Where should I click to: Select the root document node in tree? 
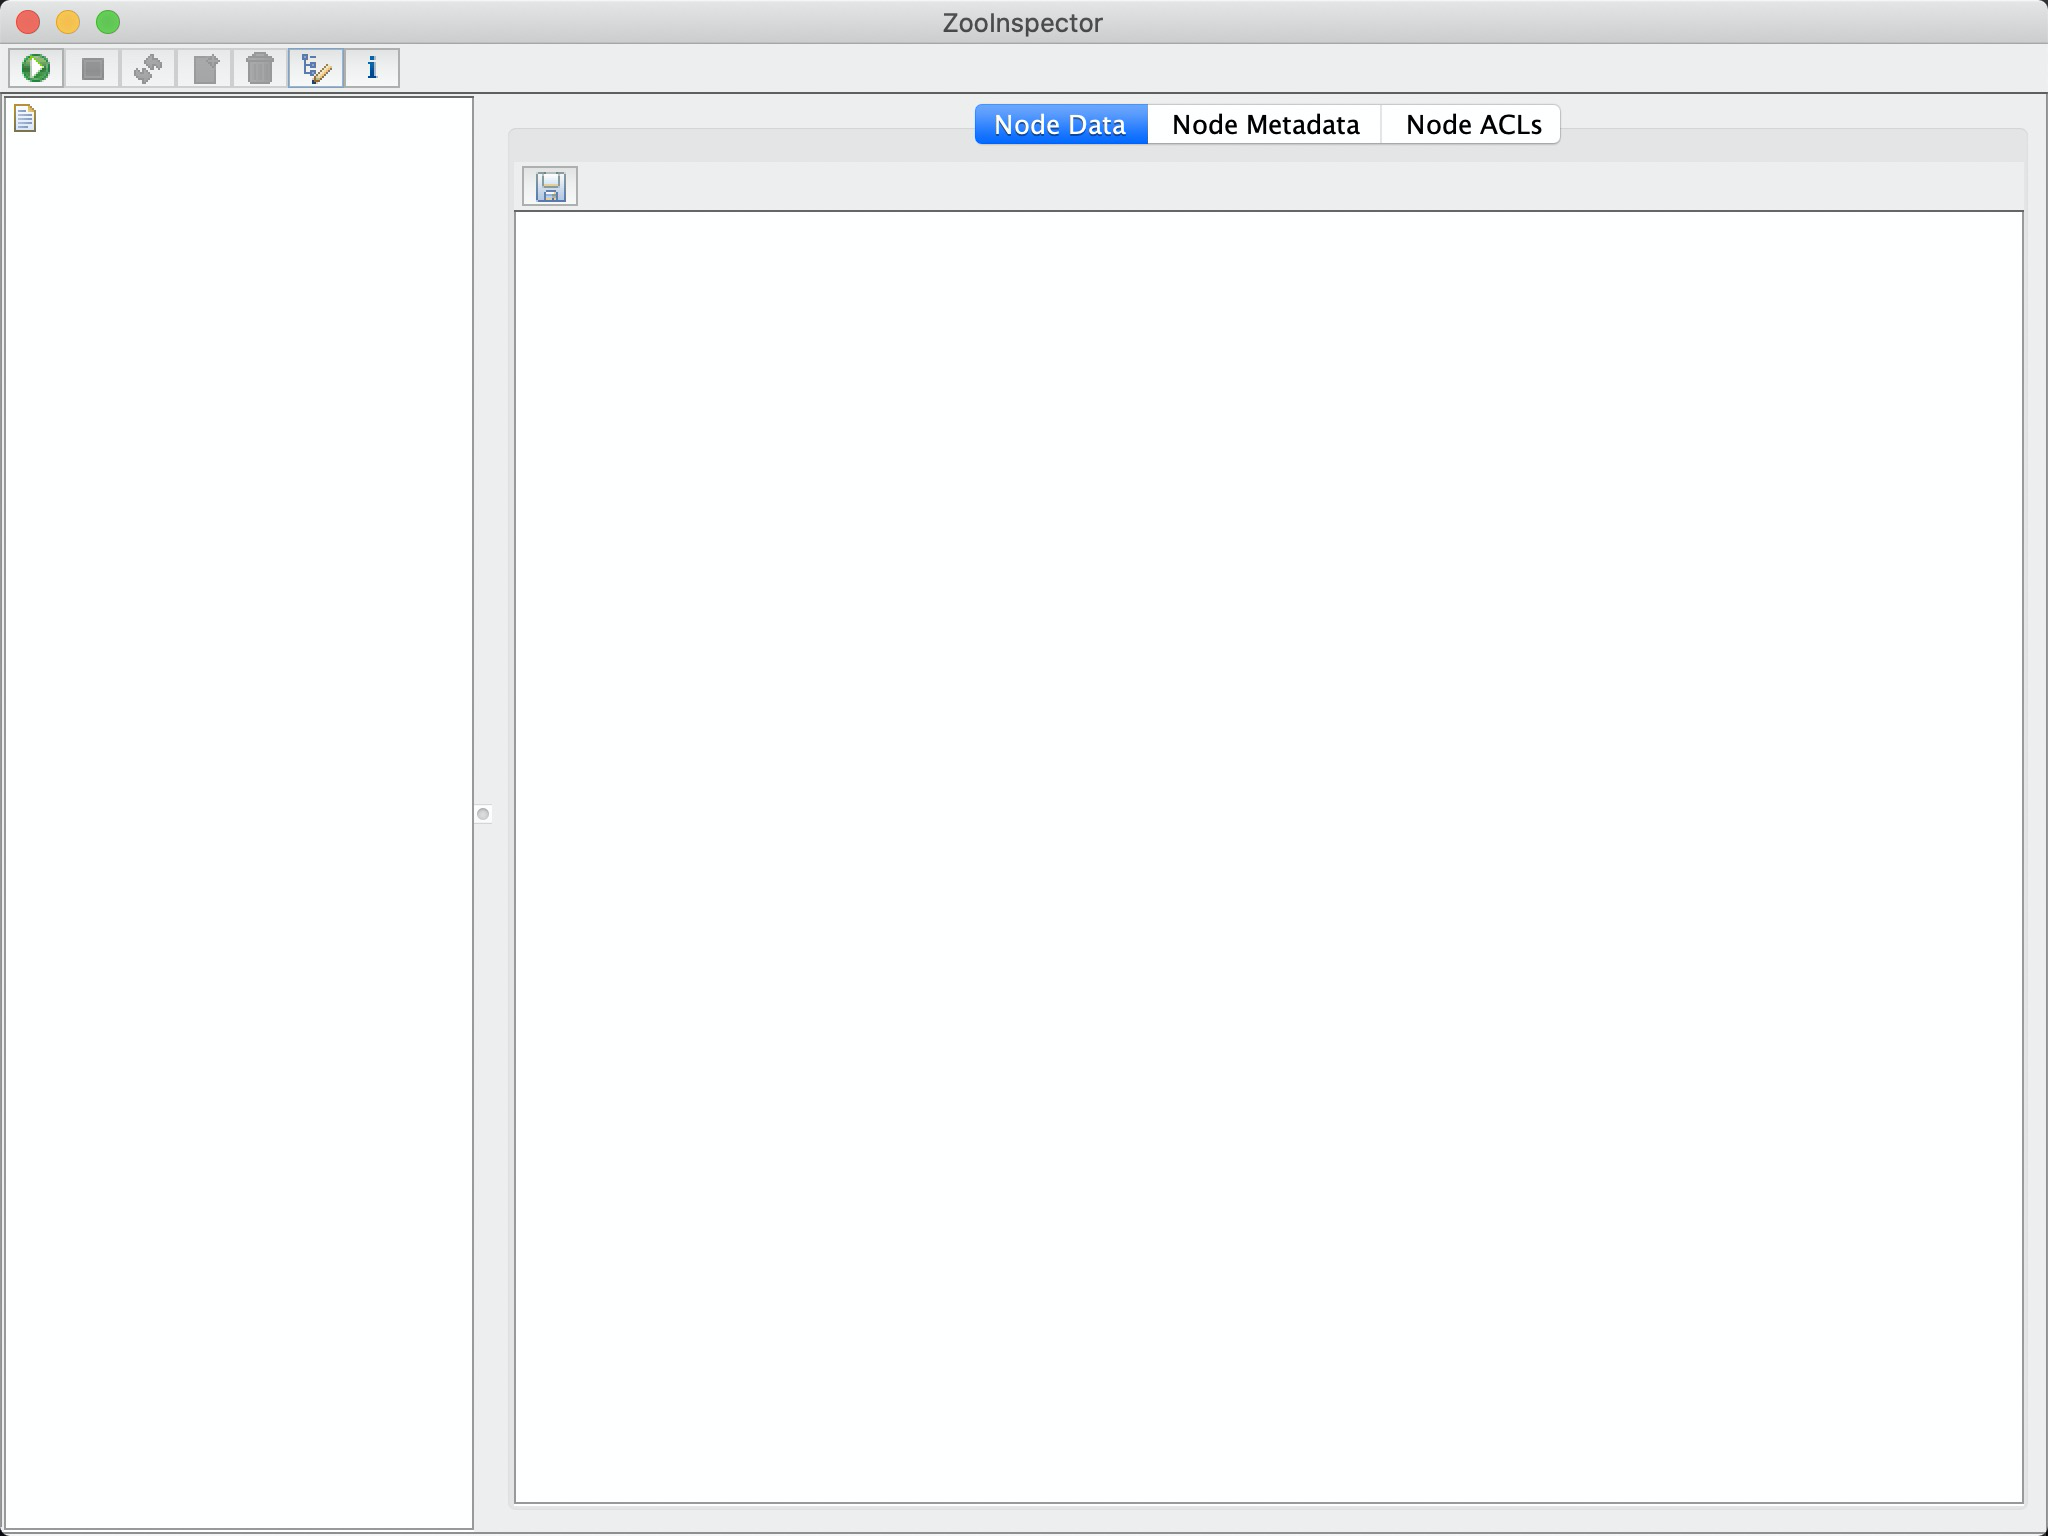25,118
